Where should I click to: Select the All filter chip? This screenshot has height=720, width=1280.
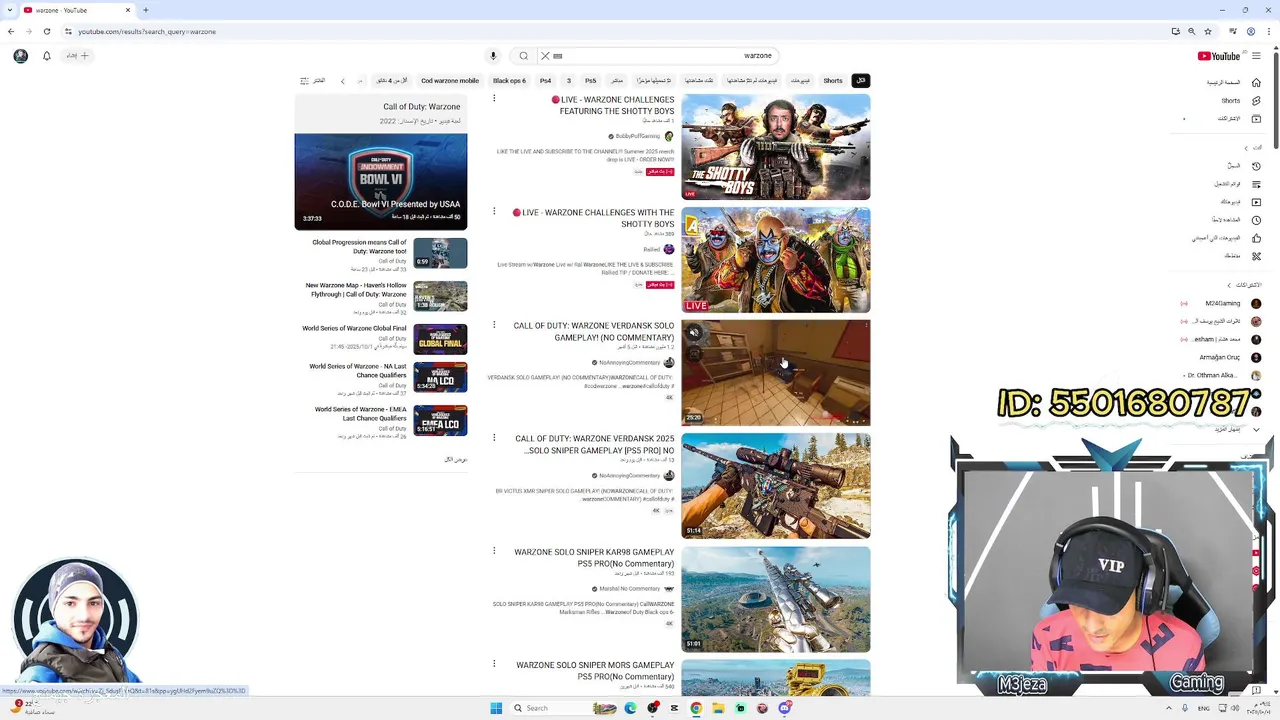(860, 81)
